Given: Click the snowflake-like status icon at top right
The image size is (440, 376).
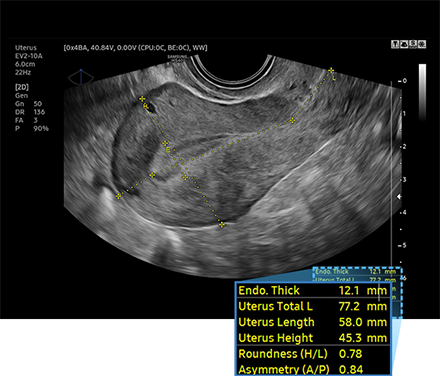Looking at the screenshot, I should tap(422, 44).
